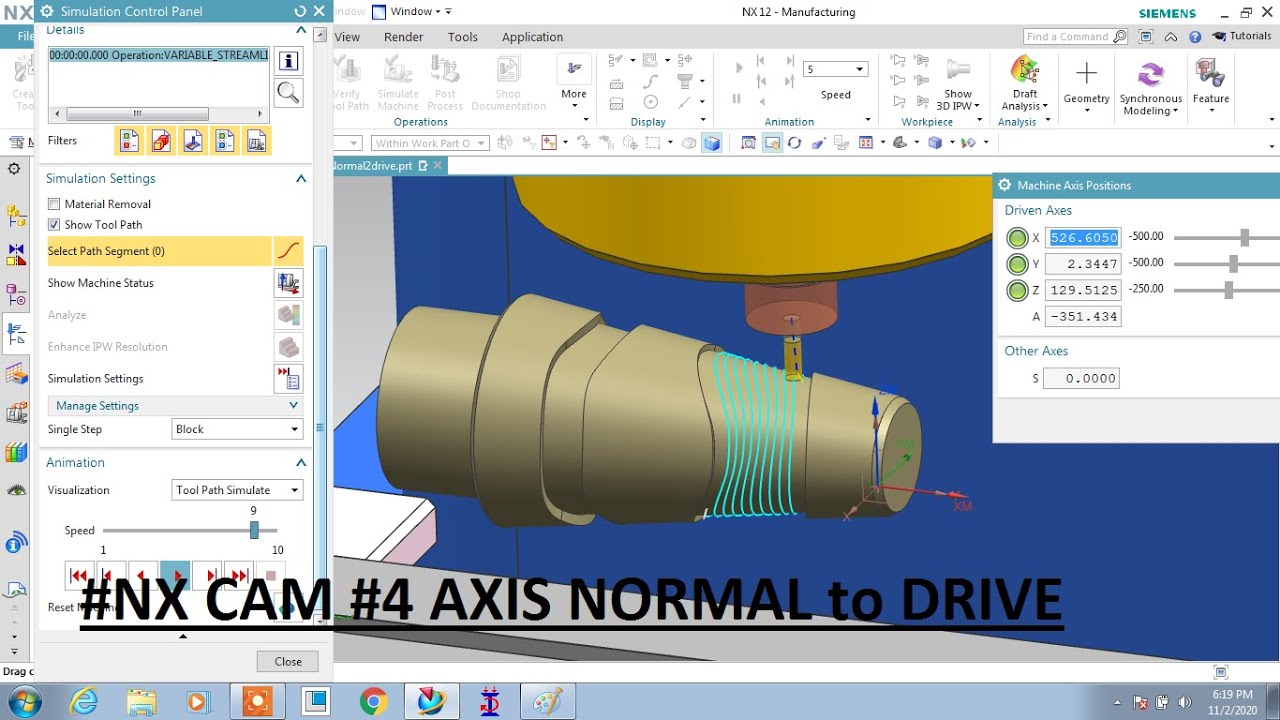Image resolution: width=1280 pixels, height=720 pixels.
Task: Open Synchronous Modeling in ribbon
Action: coord(1150,88)
